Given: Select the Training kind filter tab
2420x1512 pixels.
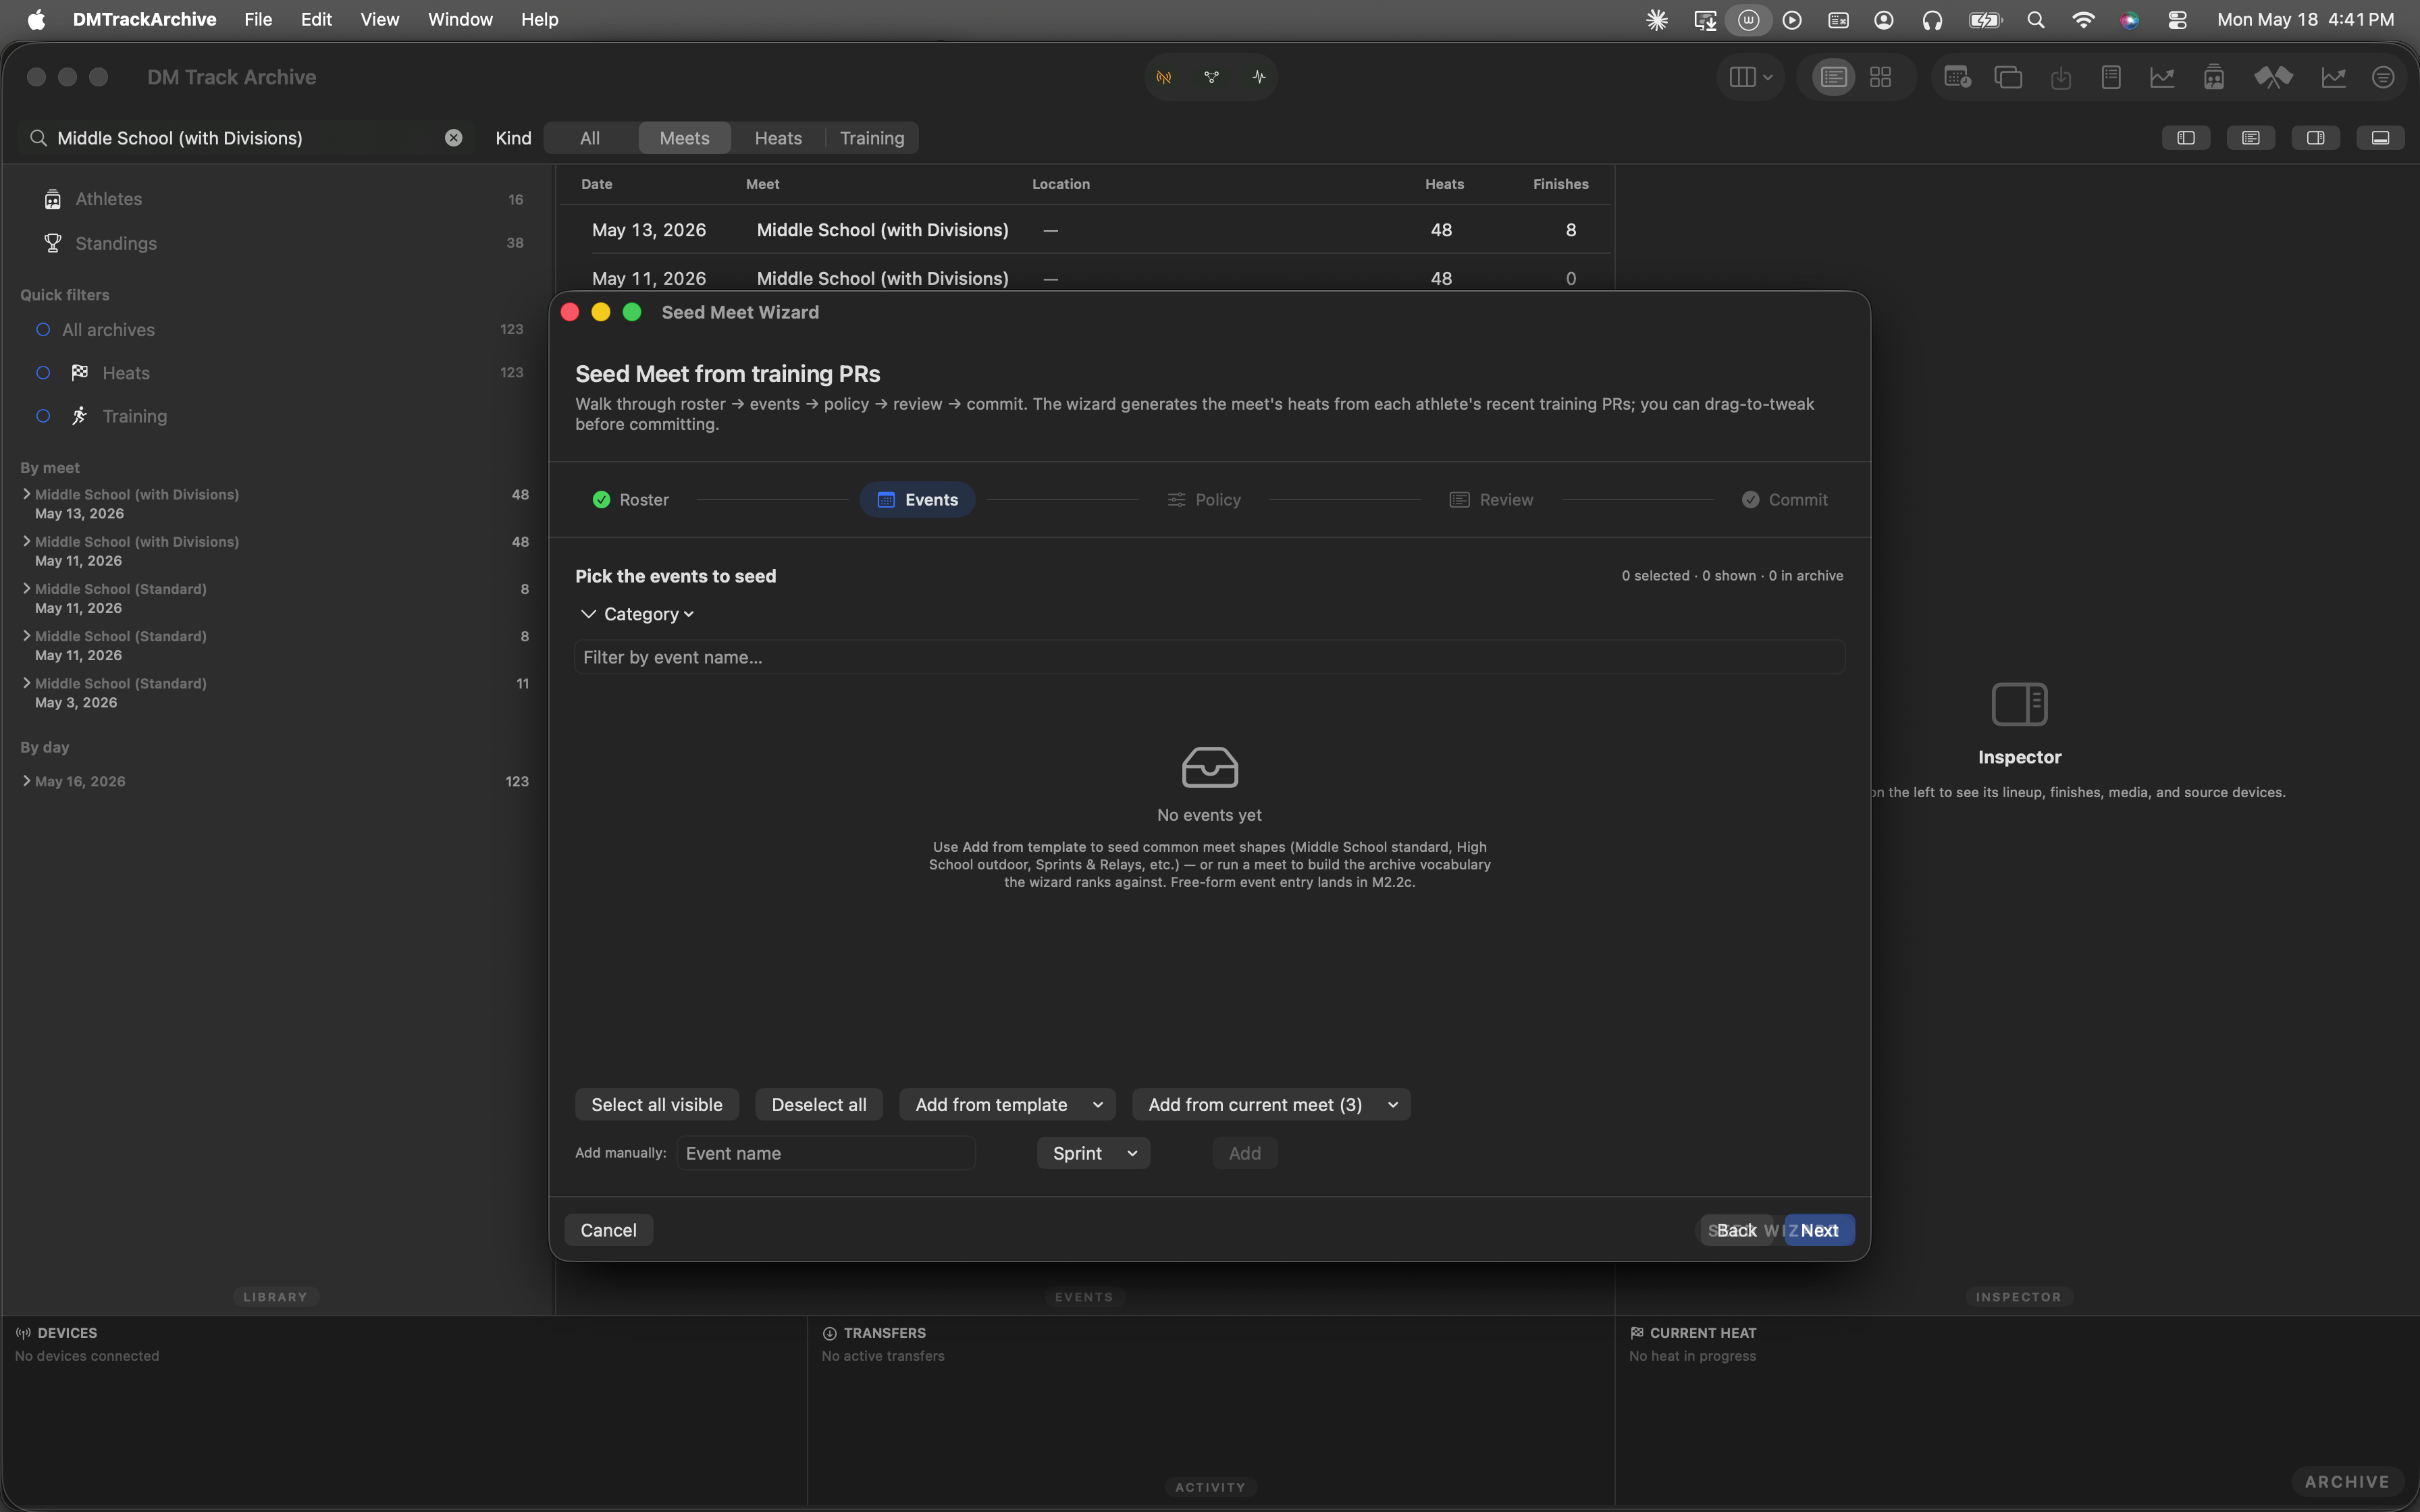Looking at the screenshot, I should (872, 138).
